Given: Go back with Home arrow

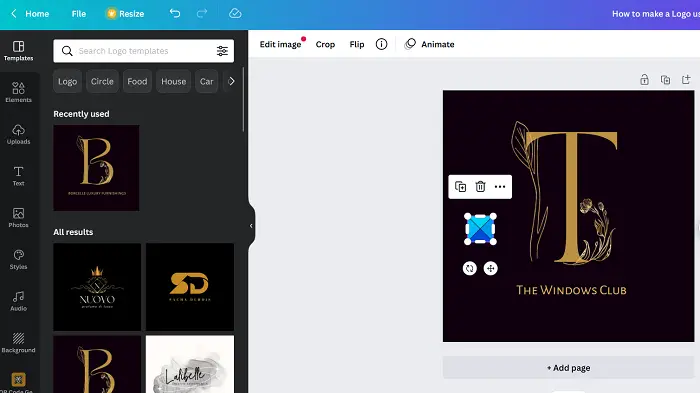Looking at the screenshot, I should coord(14,13).
